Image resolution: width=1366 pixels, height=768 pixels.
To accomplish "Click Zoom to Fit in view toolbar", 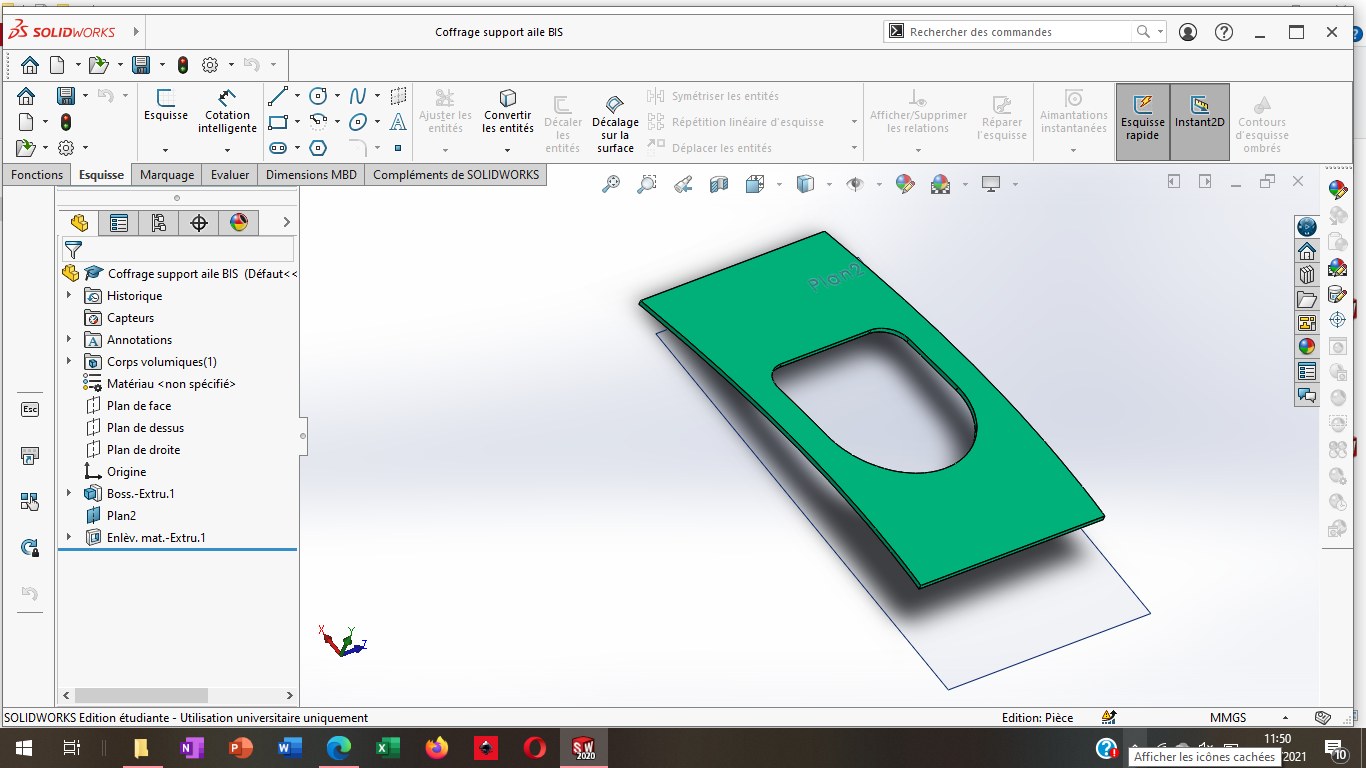I will coord(611,184).
